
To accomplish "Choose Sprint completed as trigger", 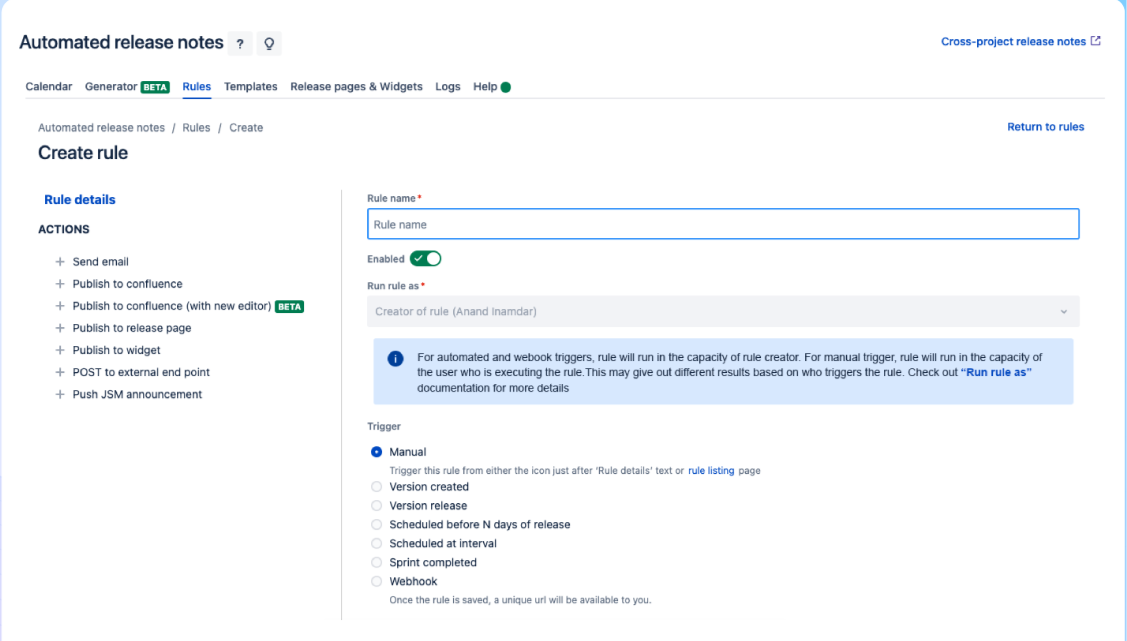I will tap(377, 562).
